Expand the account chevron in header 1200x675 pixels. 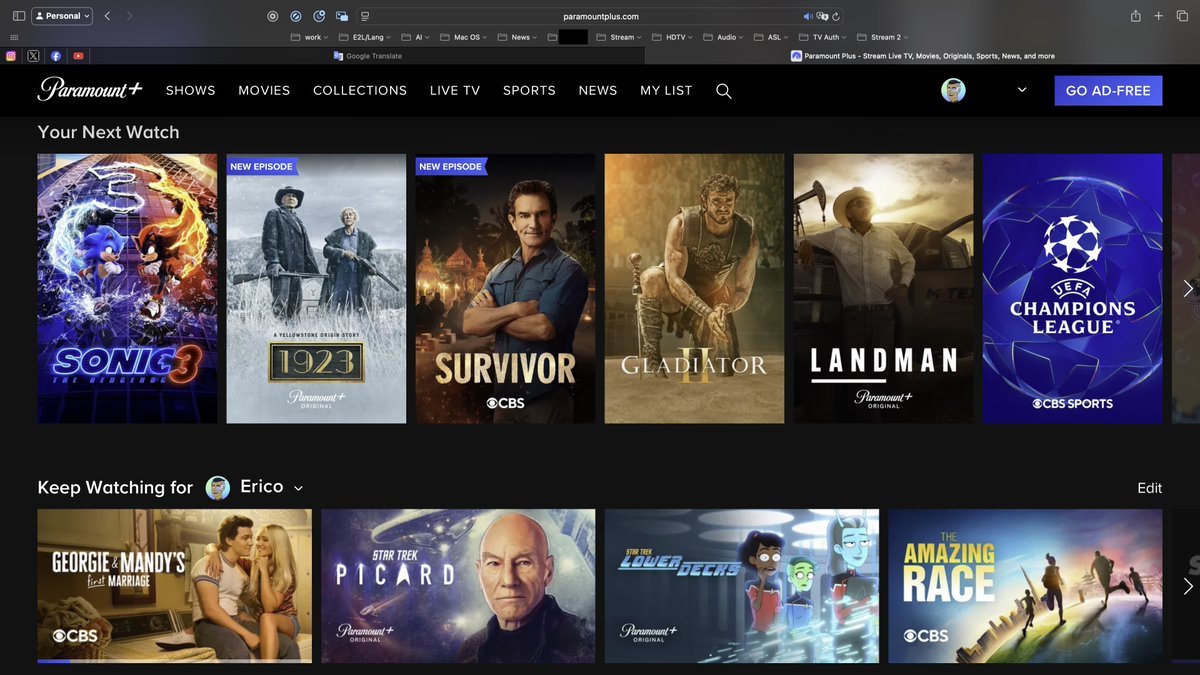pos(1022,90)
